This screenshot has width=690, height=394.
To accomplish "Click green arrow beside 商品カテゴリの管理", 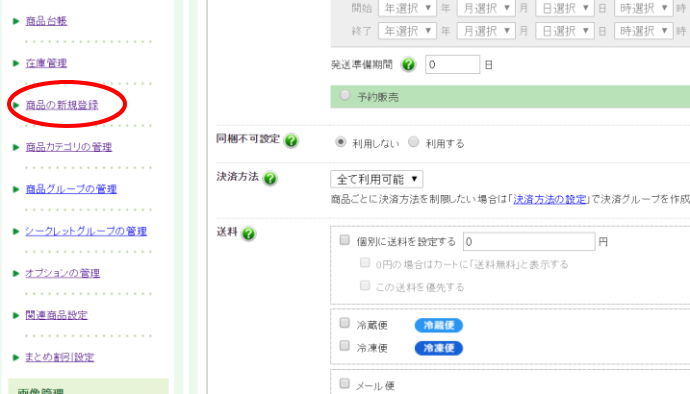I will pyautogui.click(x=16, y=147).
